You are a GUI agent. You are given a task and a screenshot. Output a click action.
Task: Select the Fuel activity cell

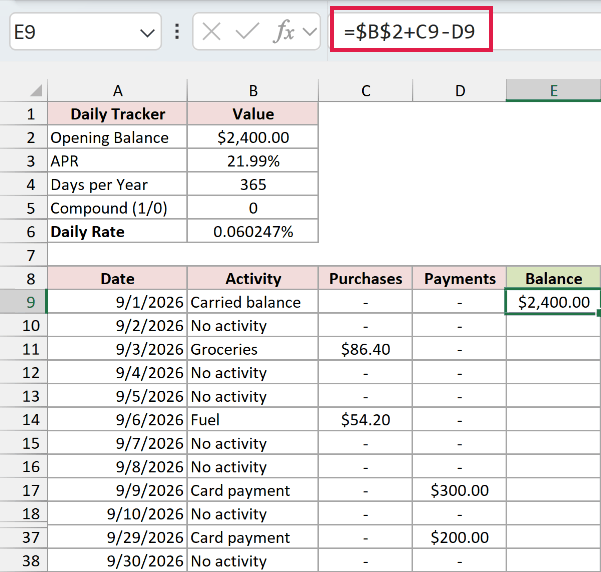[253, 419]
